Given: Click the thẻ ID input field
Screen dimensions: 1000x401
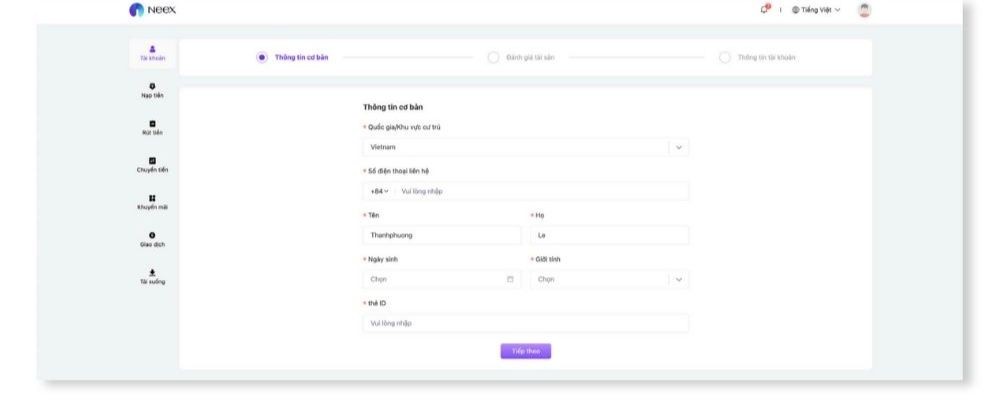Looking at the screenshot, I should pyautogui.click(x=525, y=323).
